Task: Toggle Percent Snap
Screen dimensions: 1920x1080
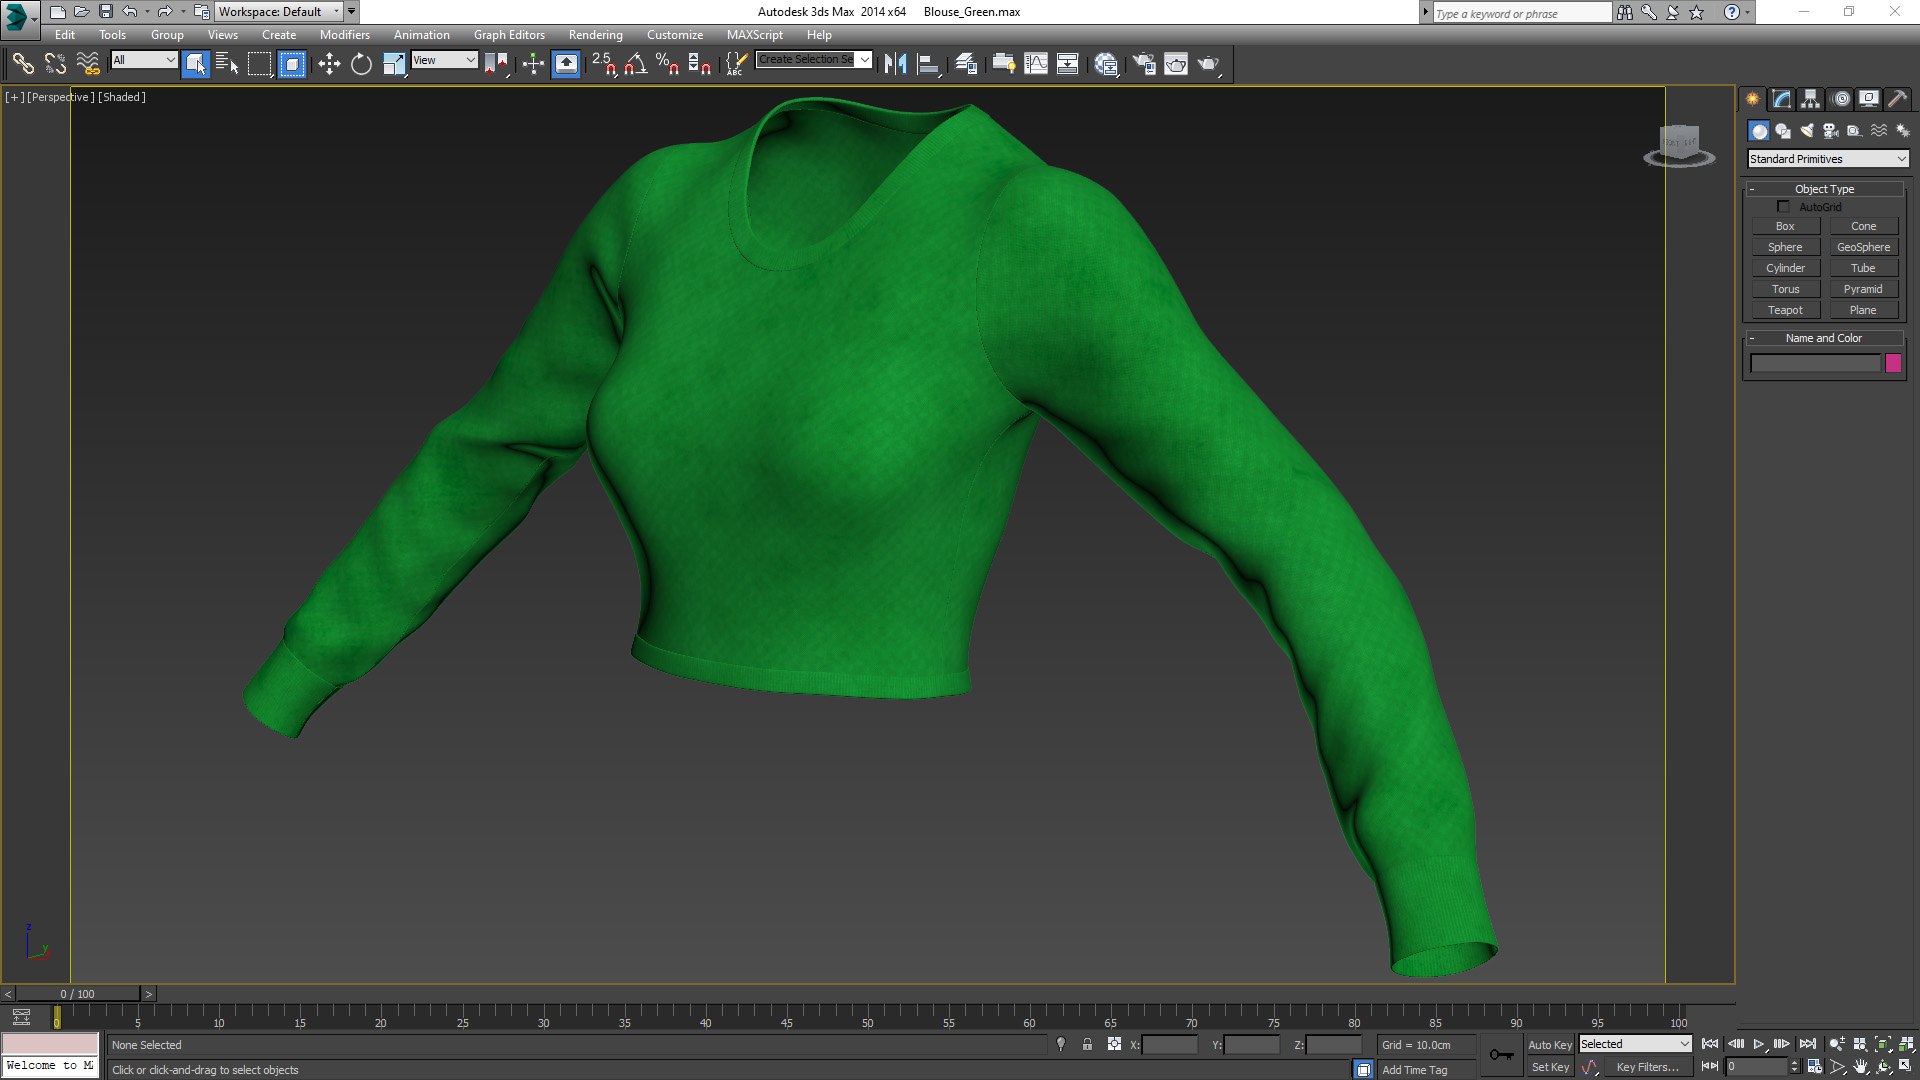Action: (x=667, y=64)
